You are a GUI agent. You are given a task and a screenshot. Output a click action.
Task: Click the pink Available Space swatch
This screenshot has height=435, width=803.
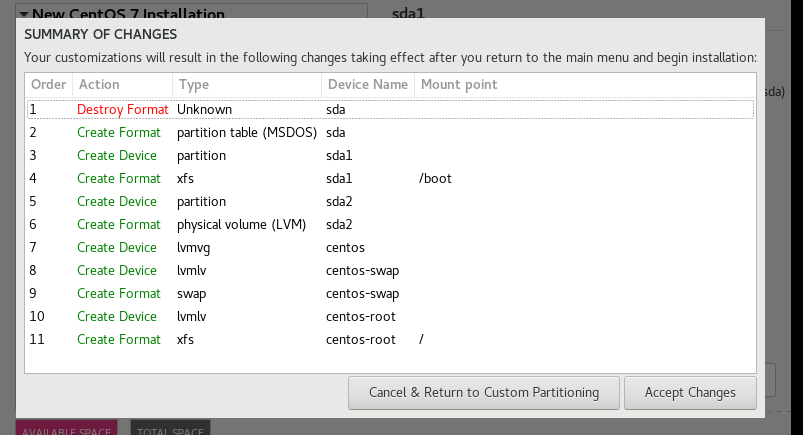coord(66,428)
